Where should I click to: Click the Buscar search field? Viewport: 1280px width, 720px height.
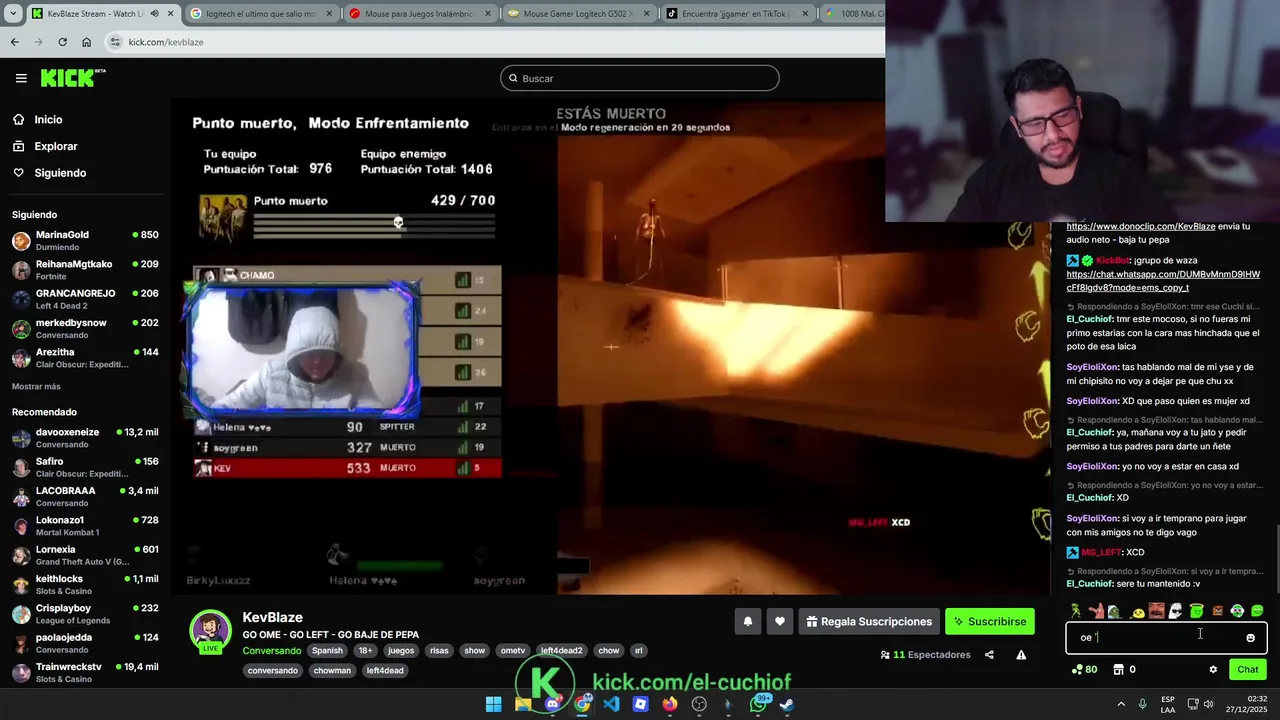[x=640, y=78]
